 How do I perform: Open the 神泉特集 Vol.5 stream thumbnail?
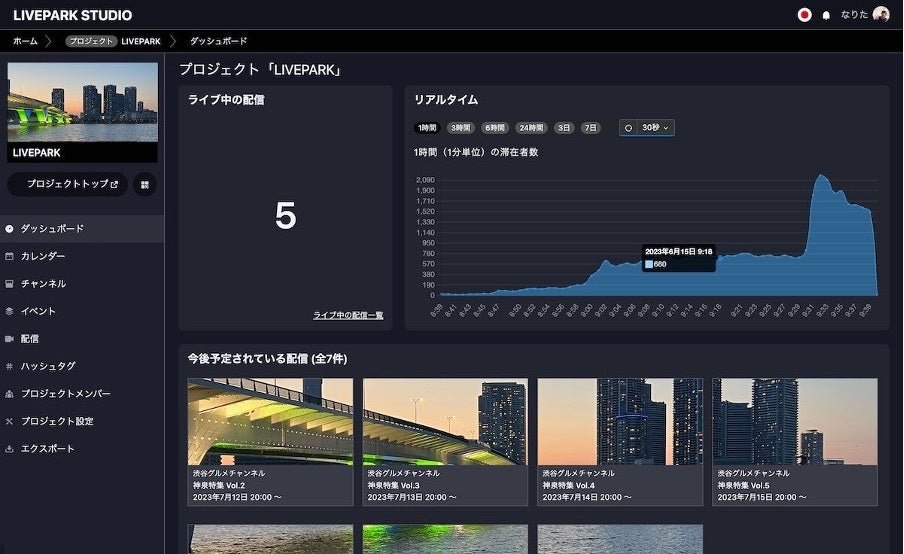coord(795,421)
